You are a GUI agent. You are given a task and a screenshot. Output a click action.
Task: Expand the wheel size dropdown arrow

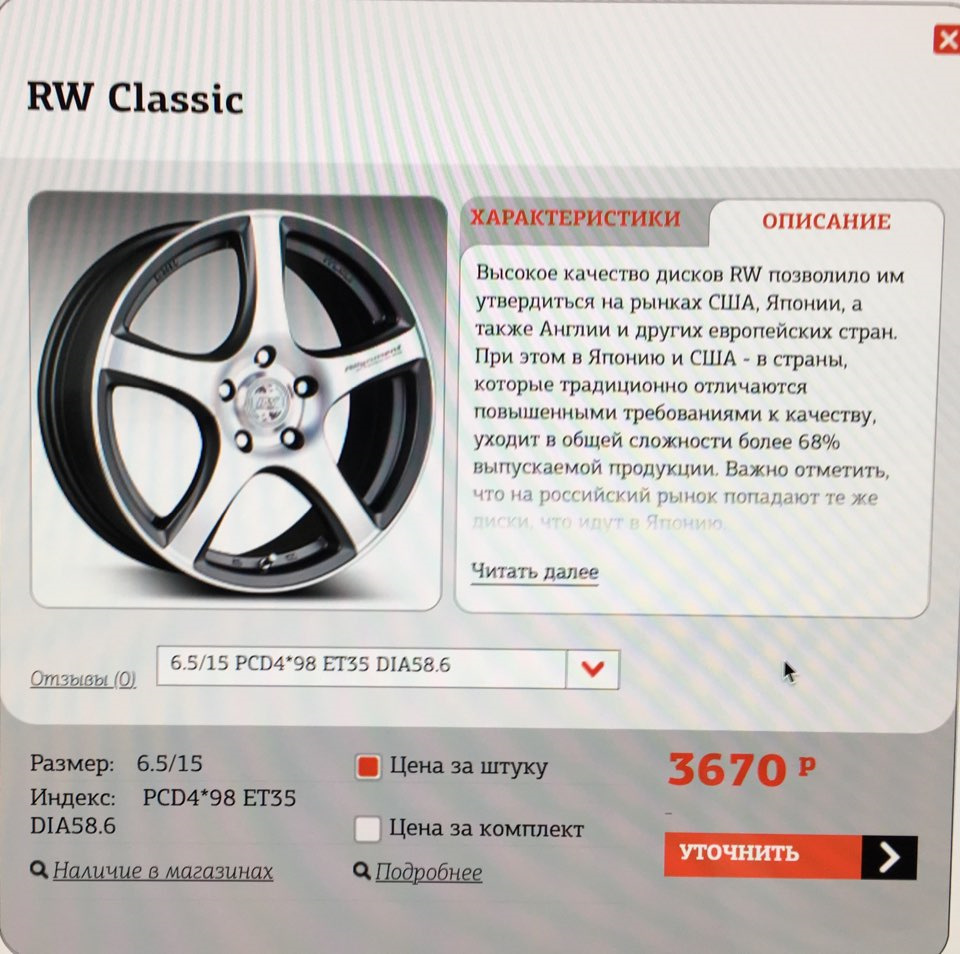[x=592, y=668]
